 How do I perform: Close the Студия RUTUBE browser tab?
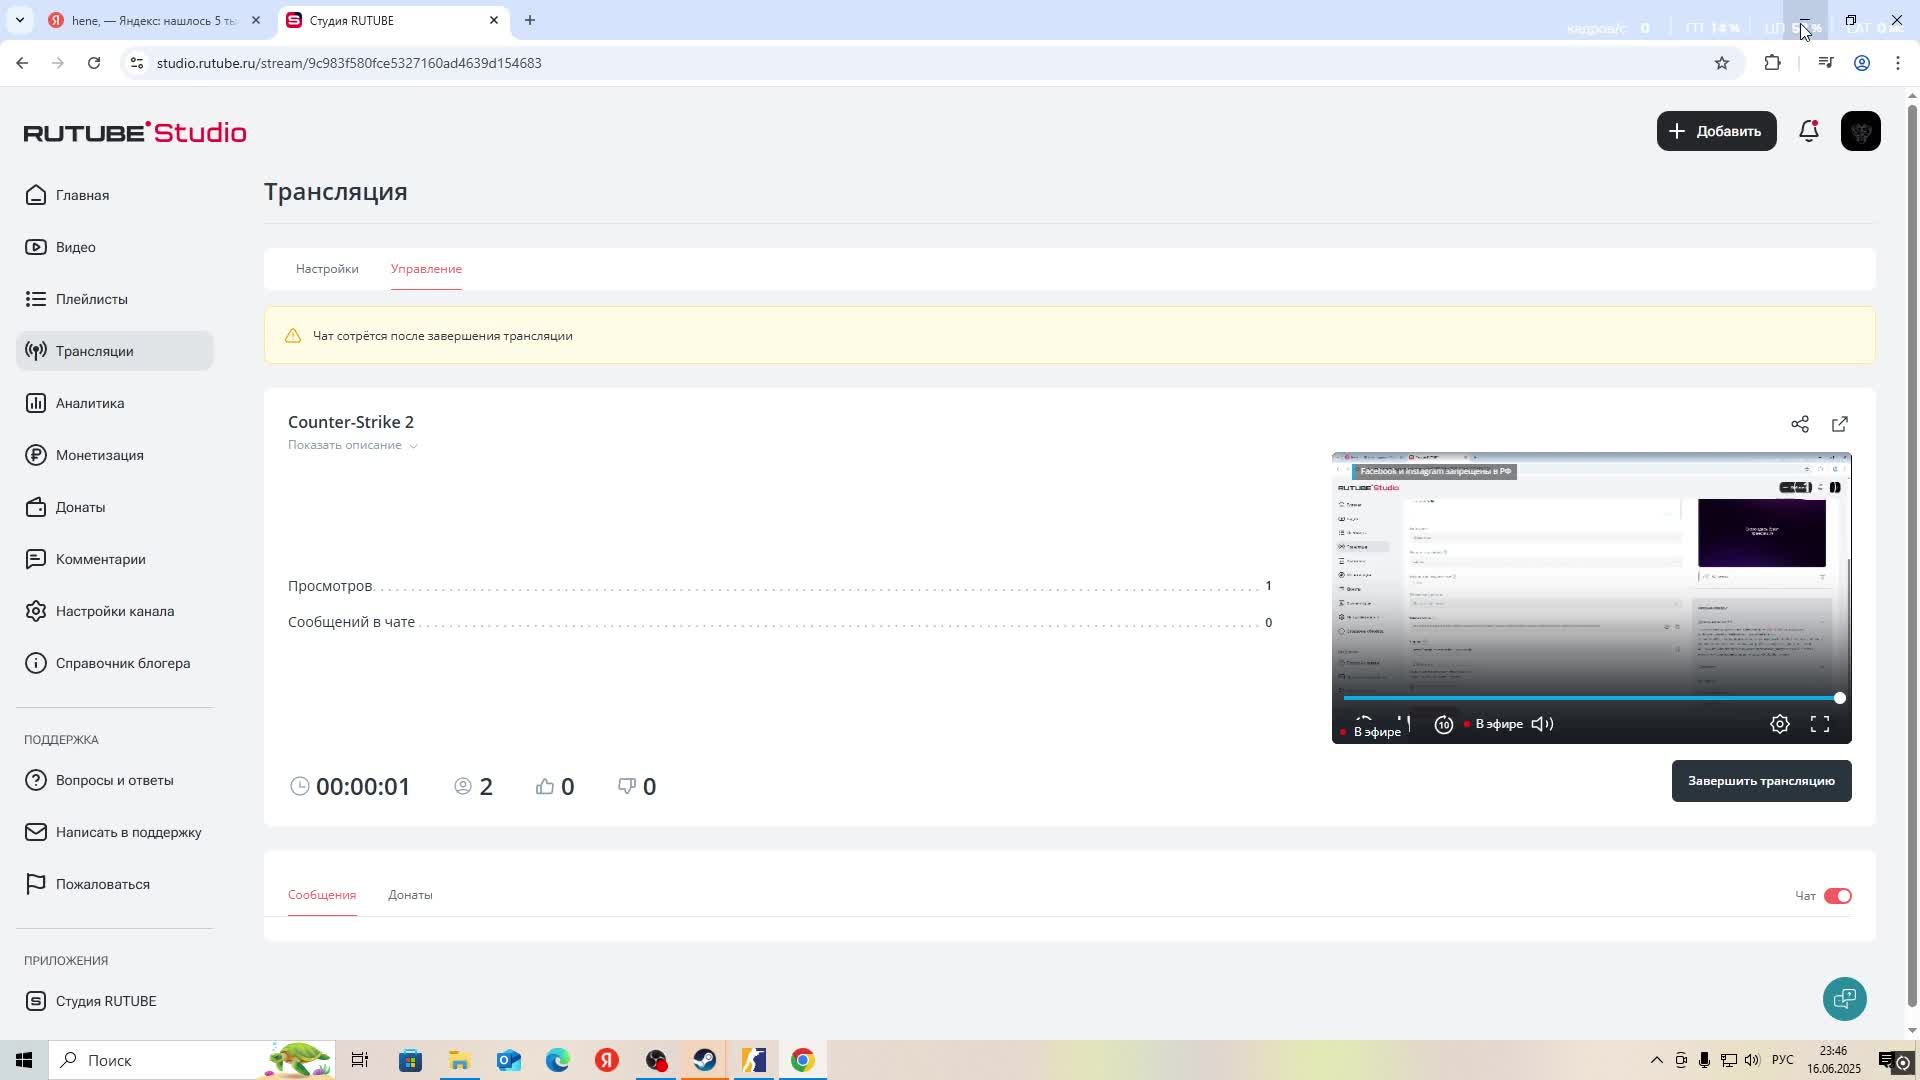click(493, 20)
